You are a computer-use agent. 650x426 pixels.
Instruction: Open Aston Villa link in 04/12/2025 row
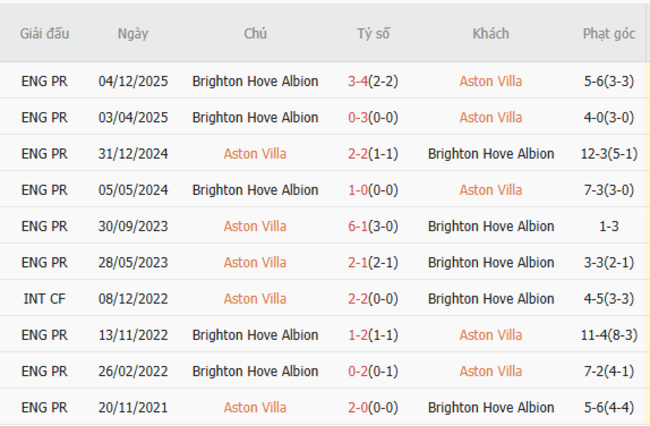point(490,81)
